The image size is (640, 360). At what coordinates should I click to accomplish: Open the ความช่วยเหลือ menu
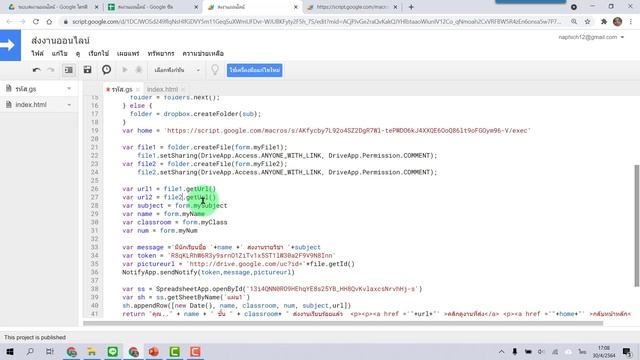[x=203, y=53]
